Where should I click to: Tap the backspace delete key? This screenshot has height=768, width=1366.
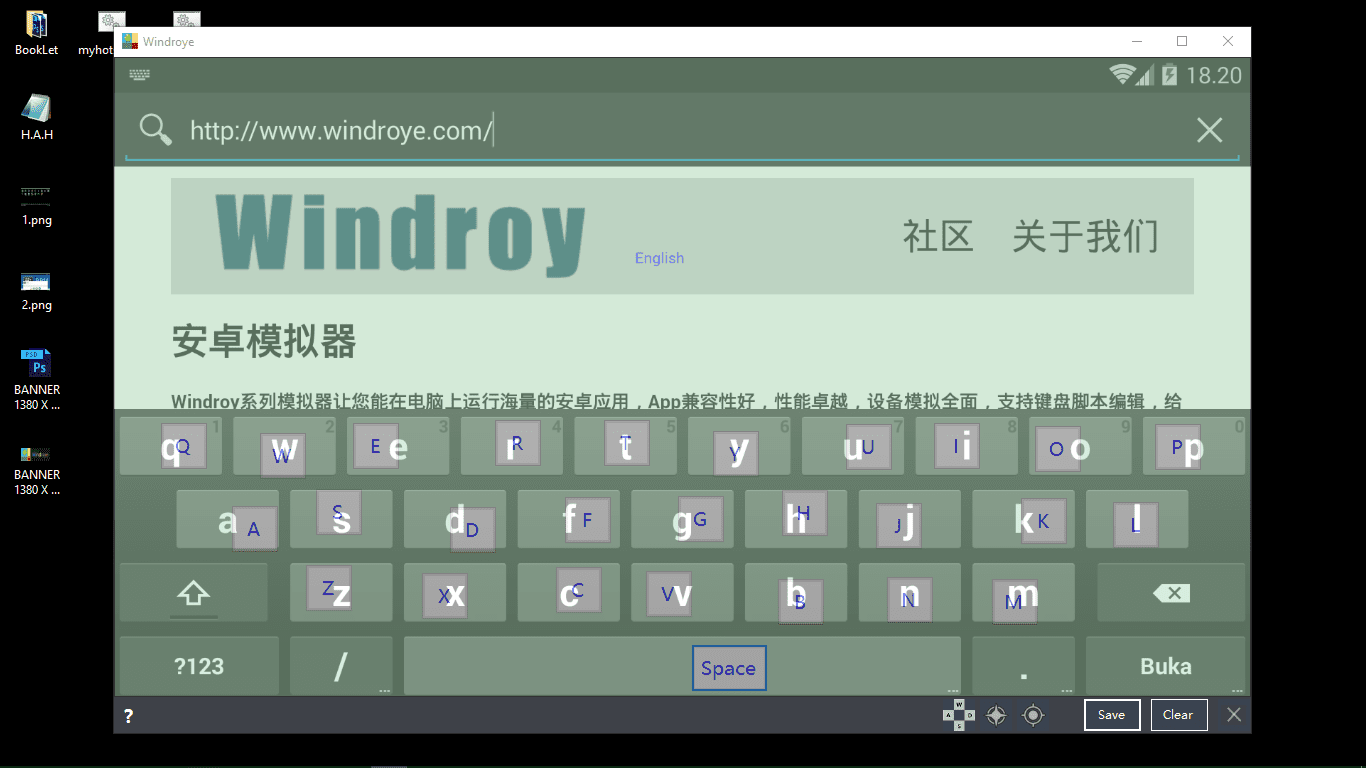[1171, 593]
